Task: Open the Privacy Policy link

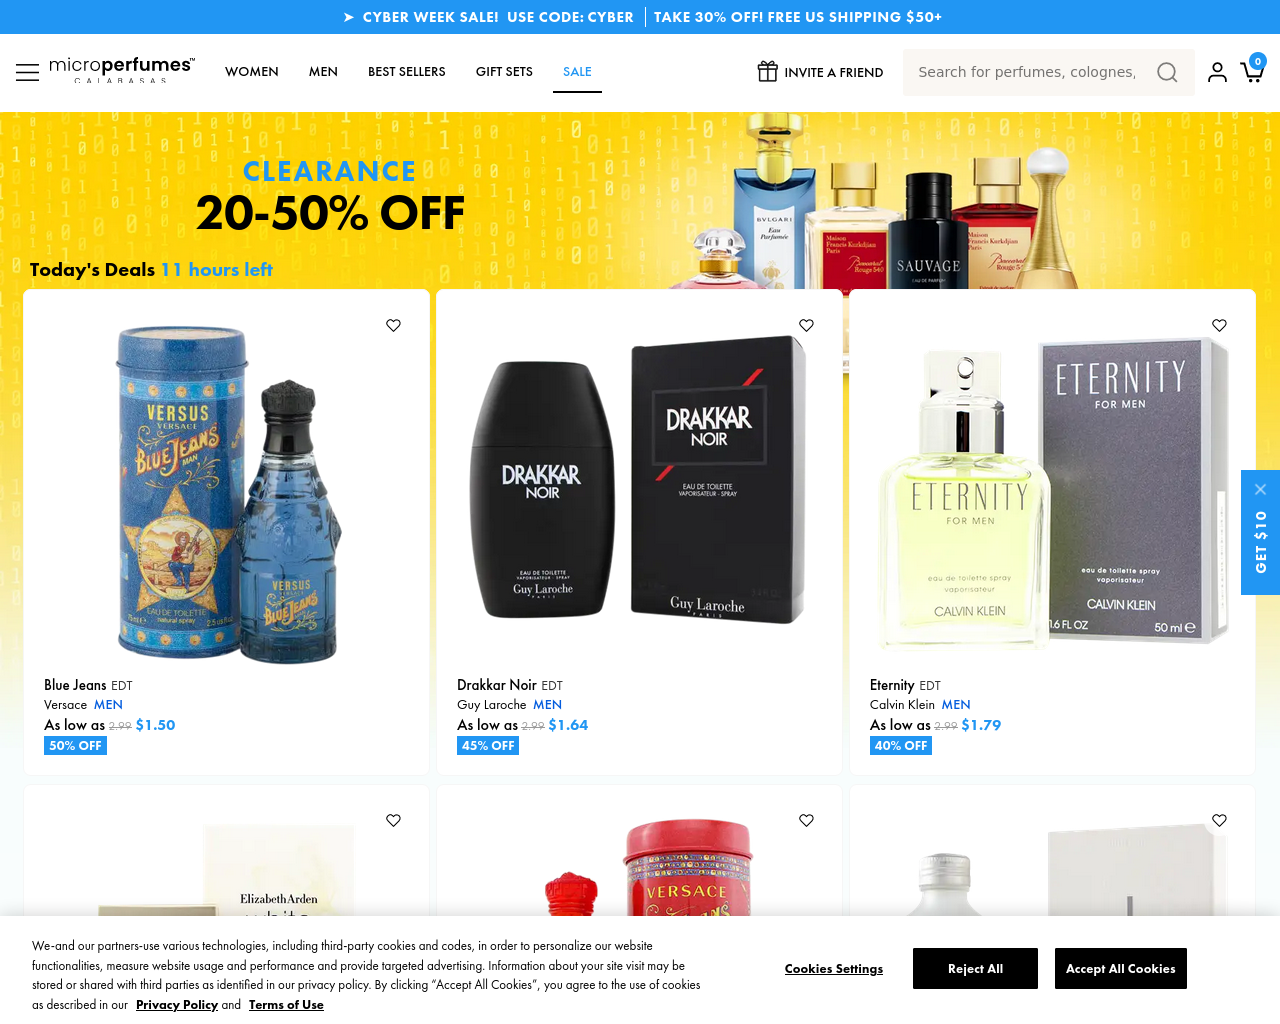Action: coord(177,1005)
